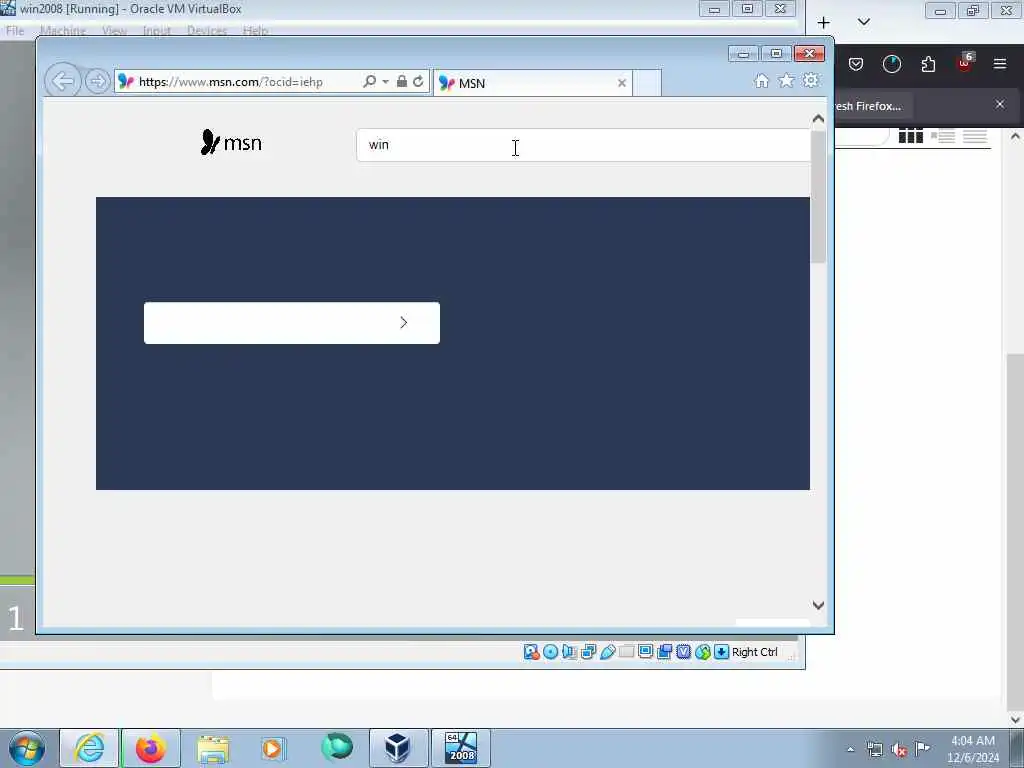Close the MSN tab in Internet Explorer

tap(622, 83)
